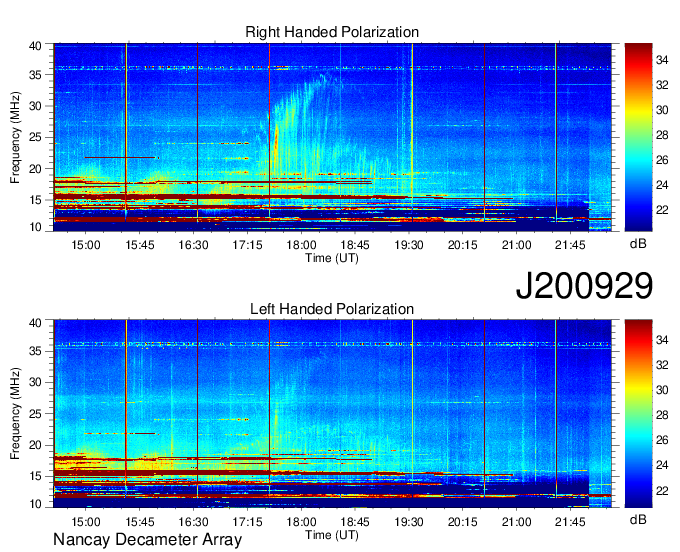Image resolution: width=680 pixels, height=552 pixels.
Task: Click "15:00" time tick on Left Handed plot
Action: pyautogui.click(x=86, y=522)
